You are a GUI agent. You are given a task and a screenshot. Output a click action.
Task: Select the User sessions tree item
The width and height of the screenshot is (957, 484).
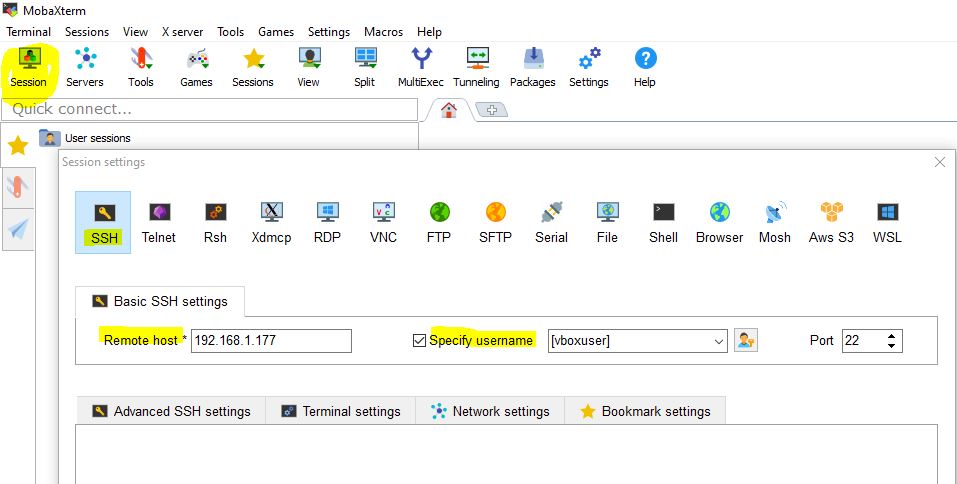[x=97, y=138]
